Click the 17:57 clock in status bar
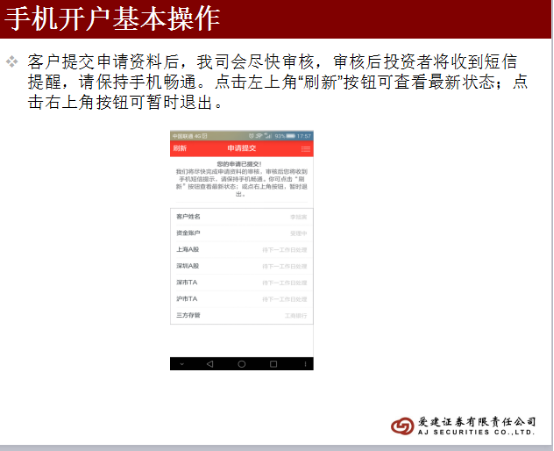The image size is (554, 451). tap(304, 136)
